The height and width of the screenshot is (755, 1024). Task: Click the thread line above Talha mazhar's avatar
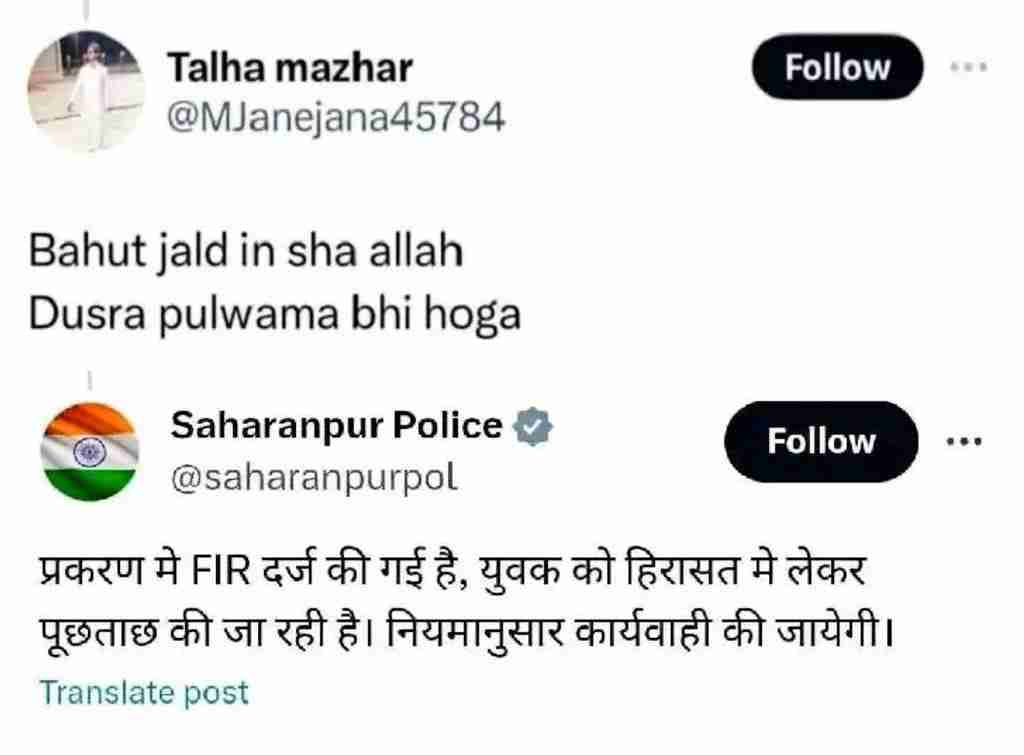click(88, 10)
